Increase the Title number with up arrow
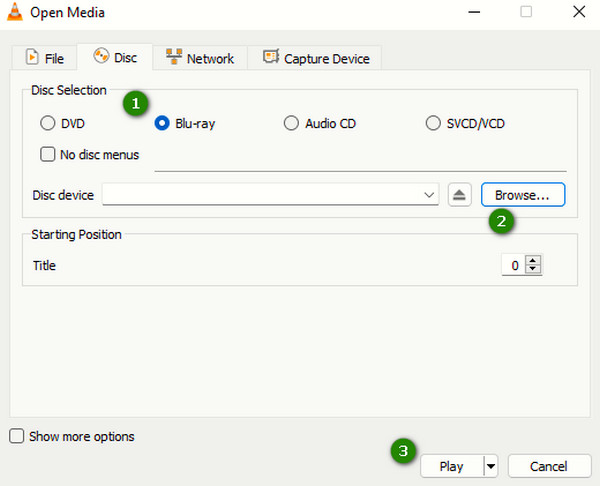600x486 pixels. coord(533,261)
